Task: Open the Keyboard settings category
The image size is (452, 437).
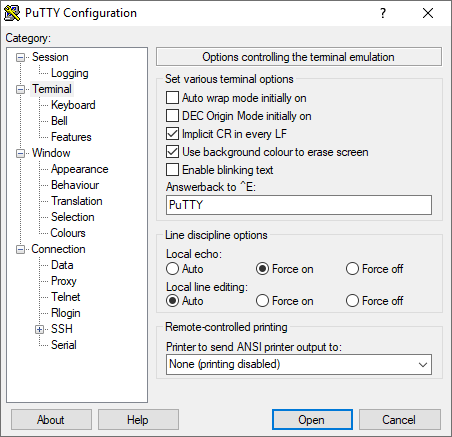Action: click(73, 105)
